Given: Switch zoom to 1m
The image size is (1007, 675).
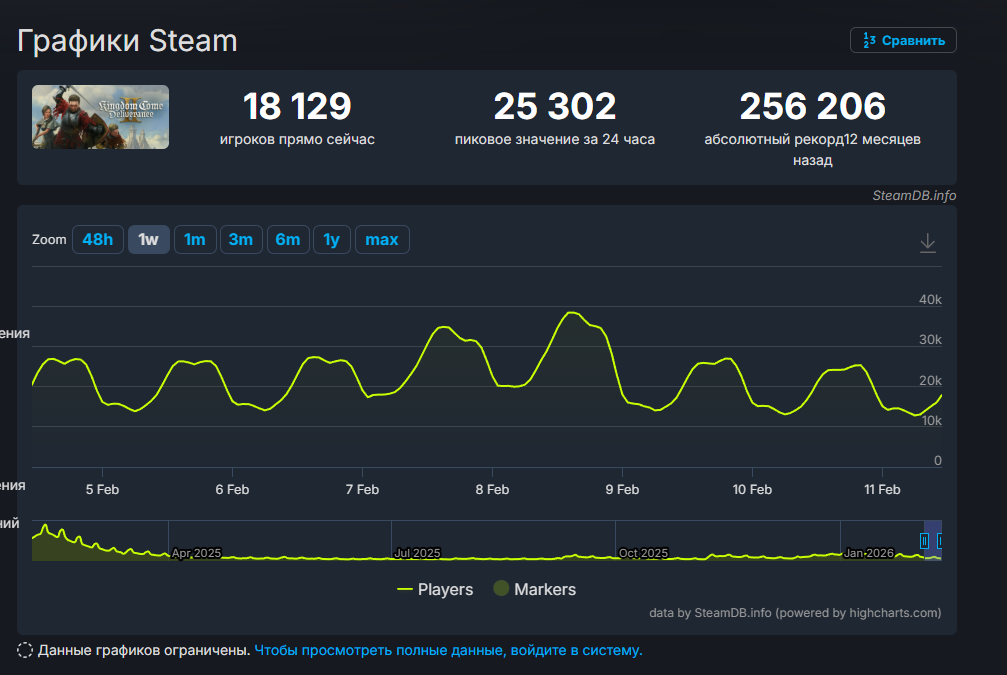Looking at the screenshot, I should [x=195, y=240].
